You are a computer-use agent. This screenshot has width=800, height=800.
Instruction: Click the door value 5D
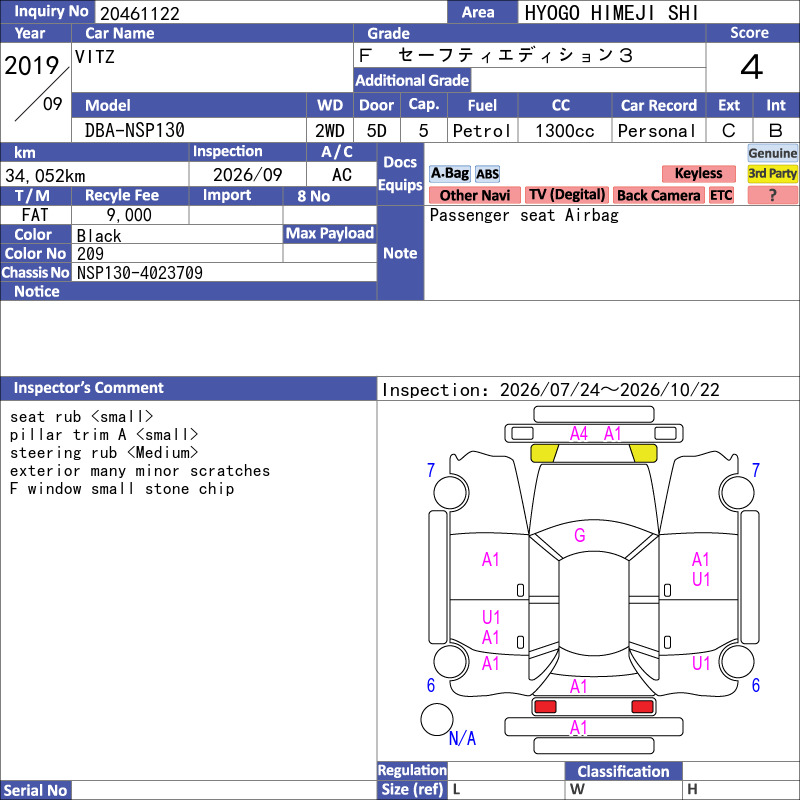click(x=377, y=131)
